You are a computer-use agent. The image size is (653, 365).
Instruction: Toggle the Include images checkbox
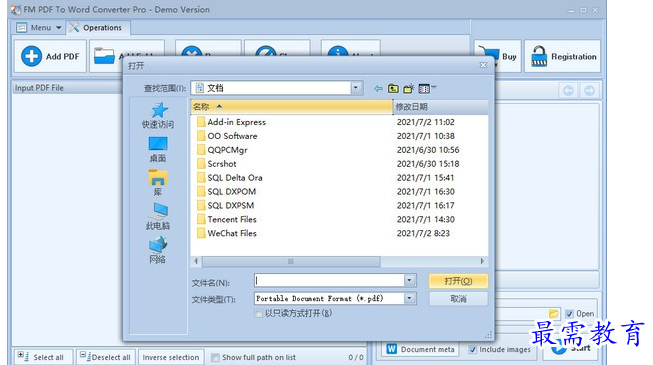click(x=473, y=349)
